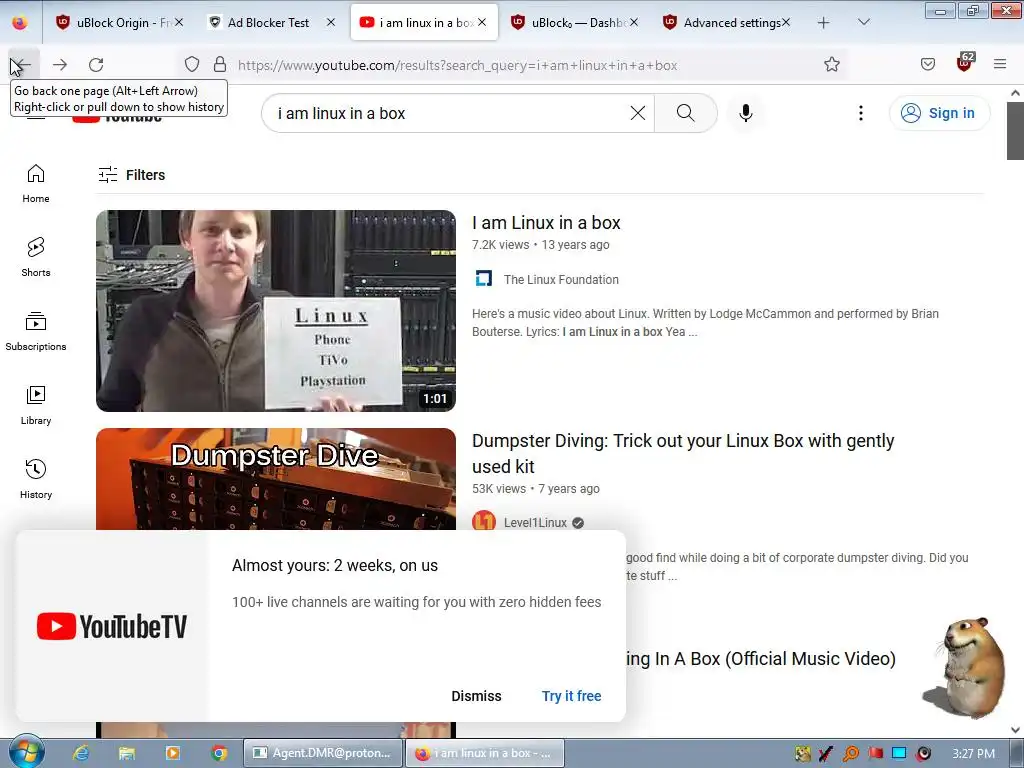Click the page vertical scrollbar thumb
Screen dimensions: 1024x768
pos(1015,130)
